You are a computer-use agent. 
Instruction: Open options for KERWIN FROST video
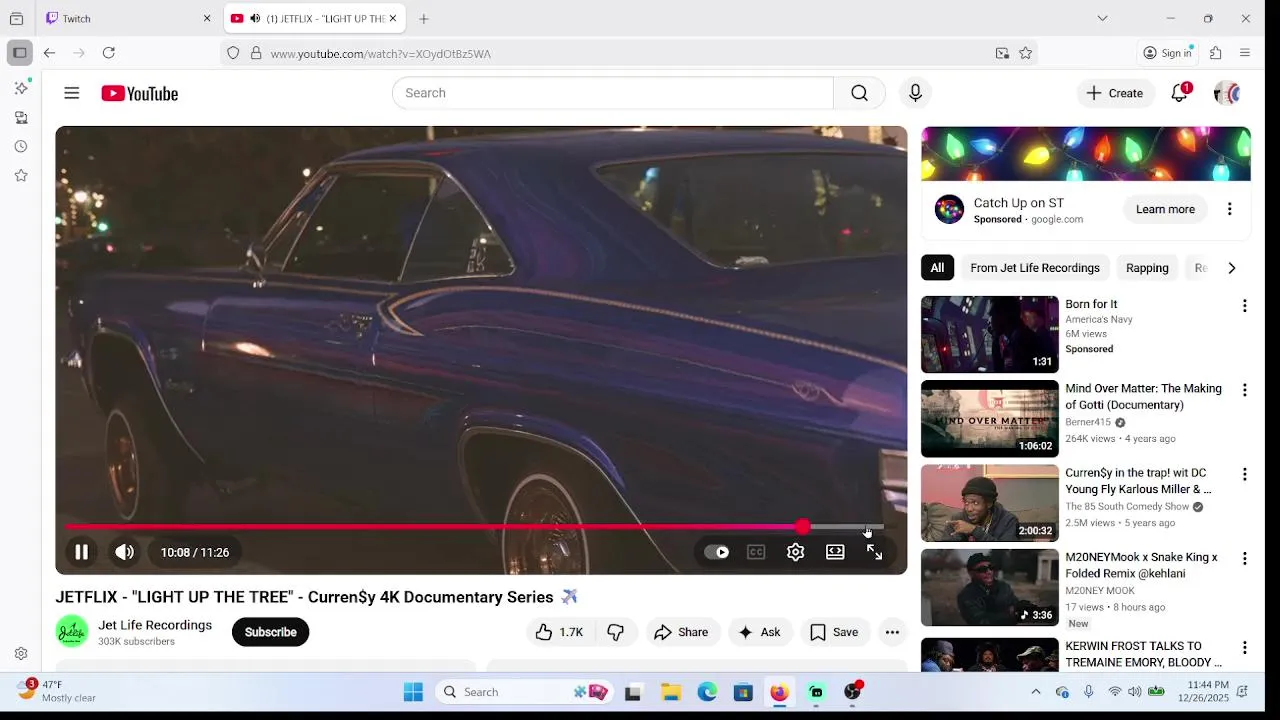tap(1244, 648)
